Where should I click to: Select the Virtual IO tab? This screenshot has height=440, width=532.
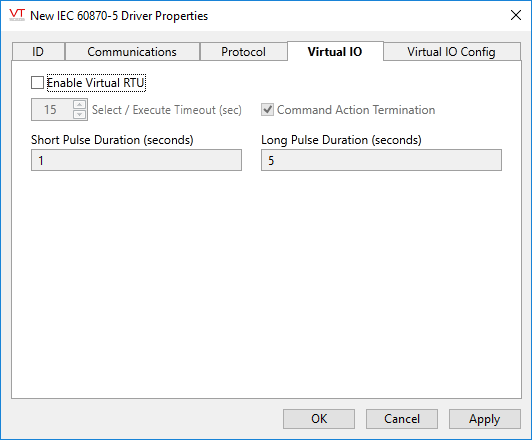click(335, 52)
